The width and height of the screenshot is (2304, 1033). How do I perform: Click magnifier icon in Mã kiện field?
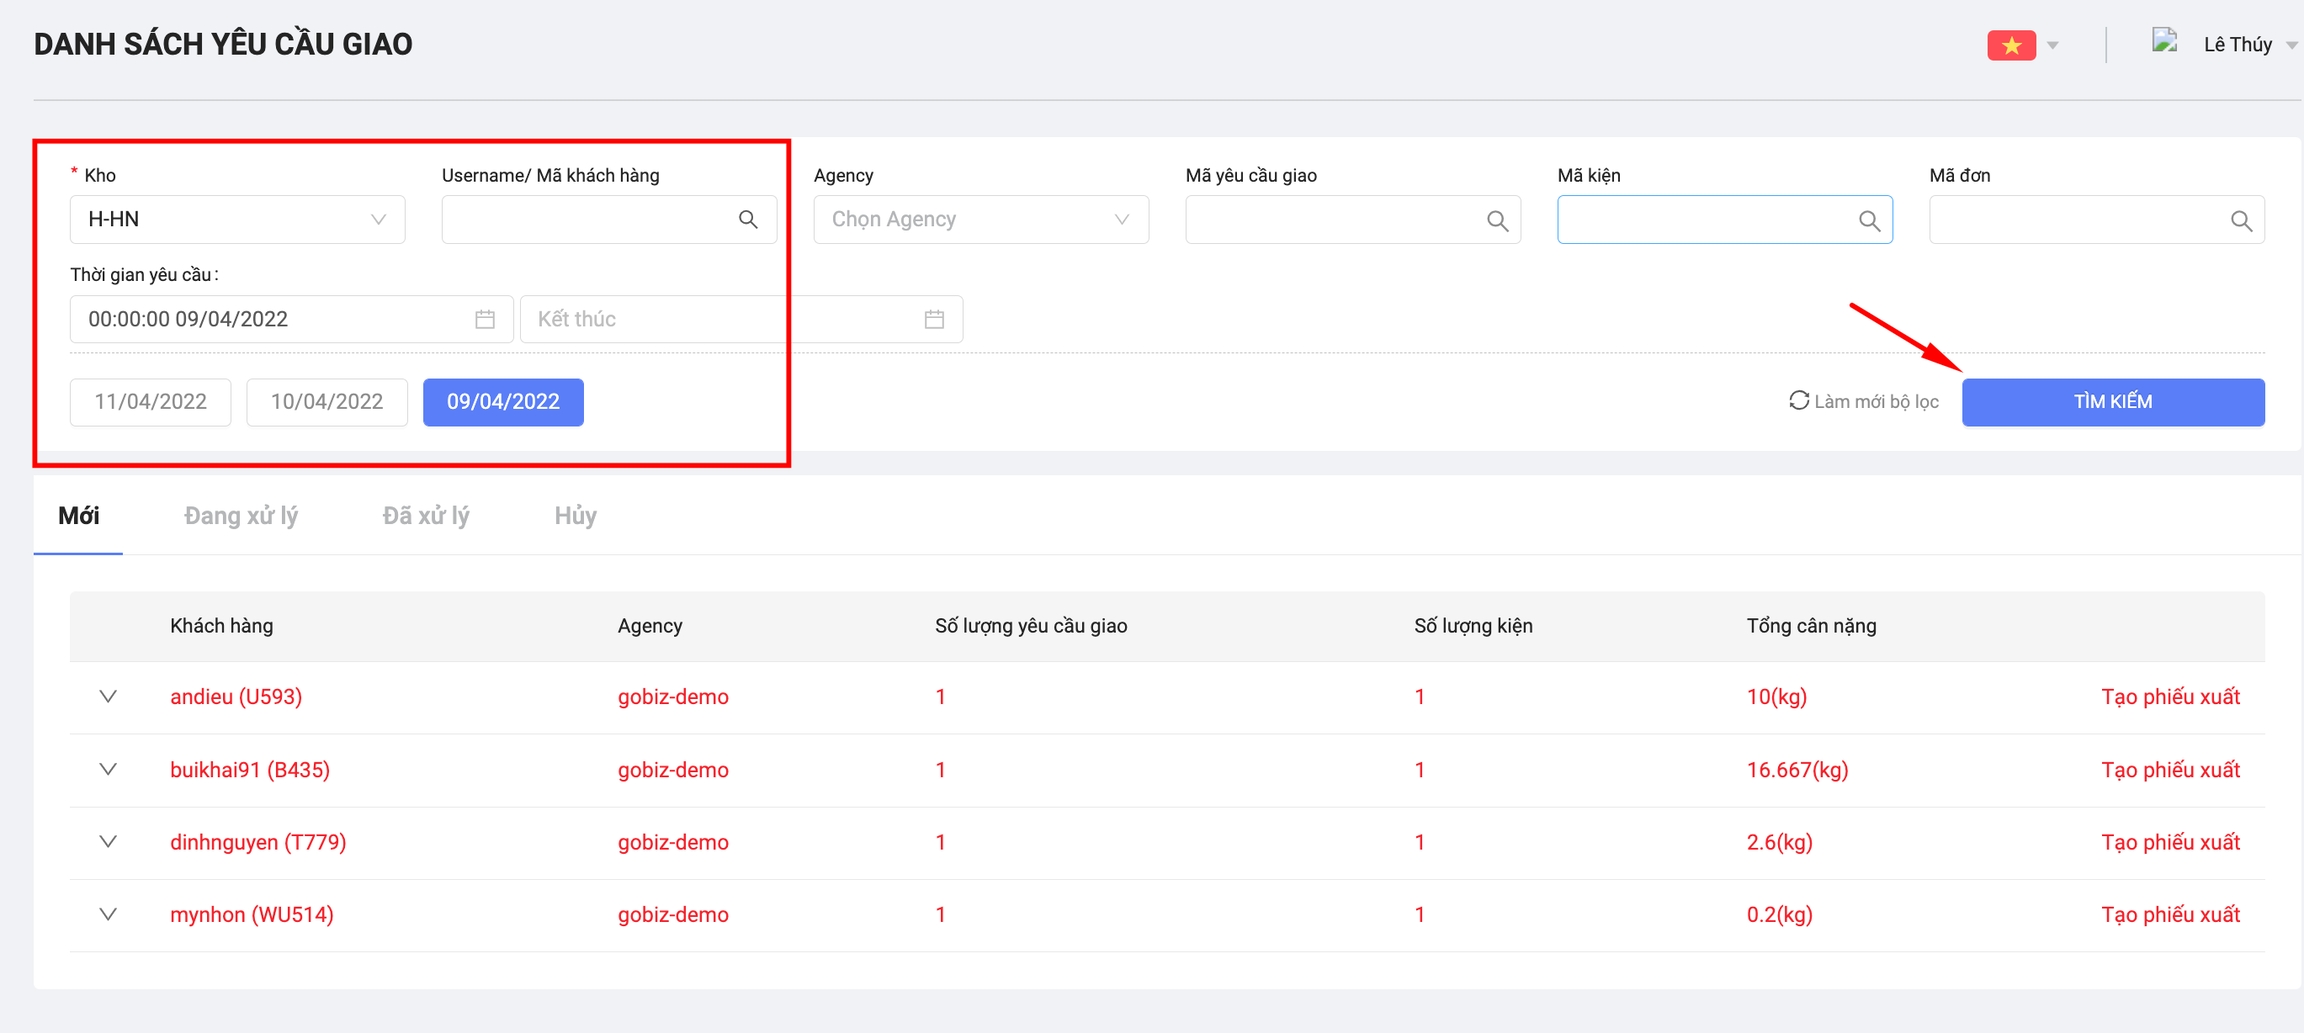point(1869,221)
